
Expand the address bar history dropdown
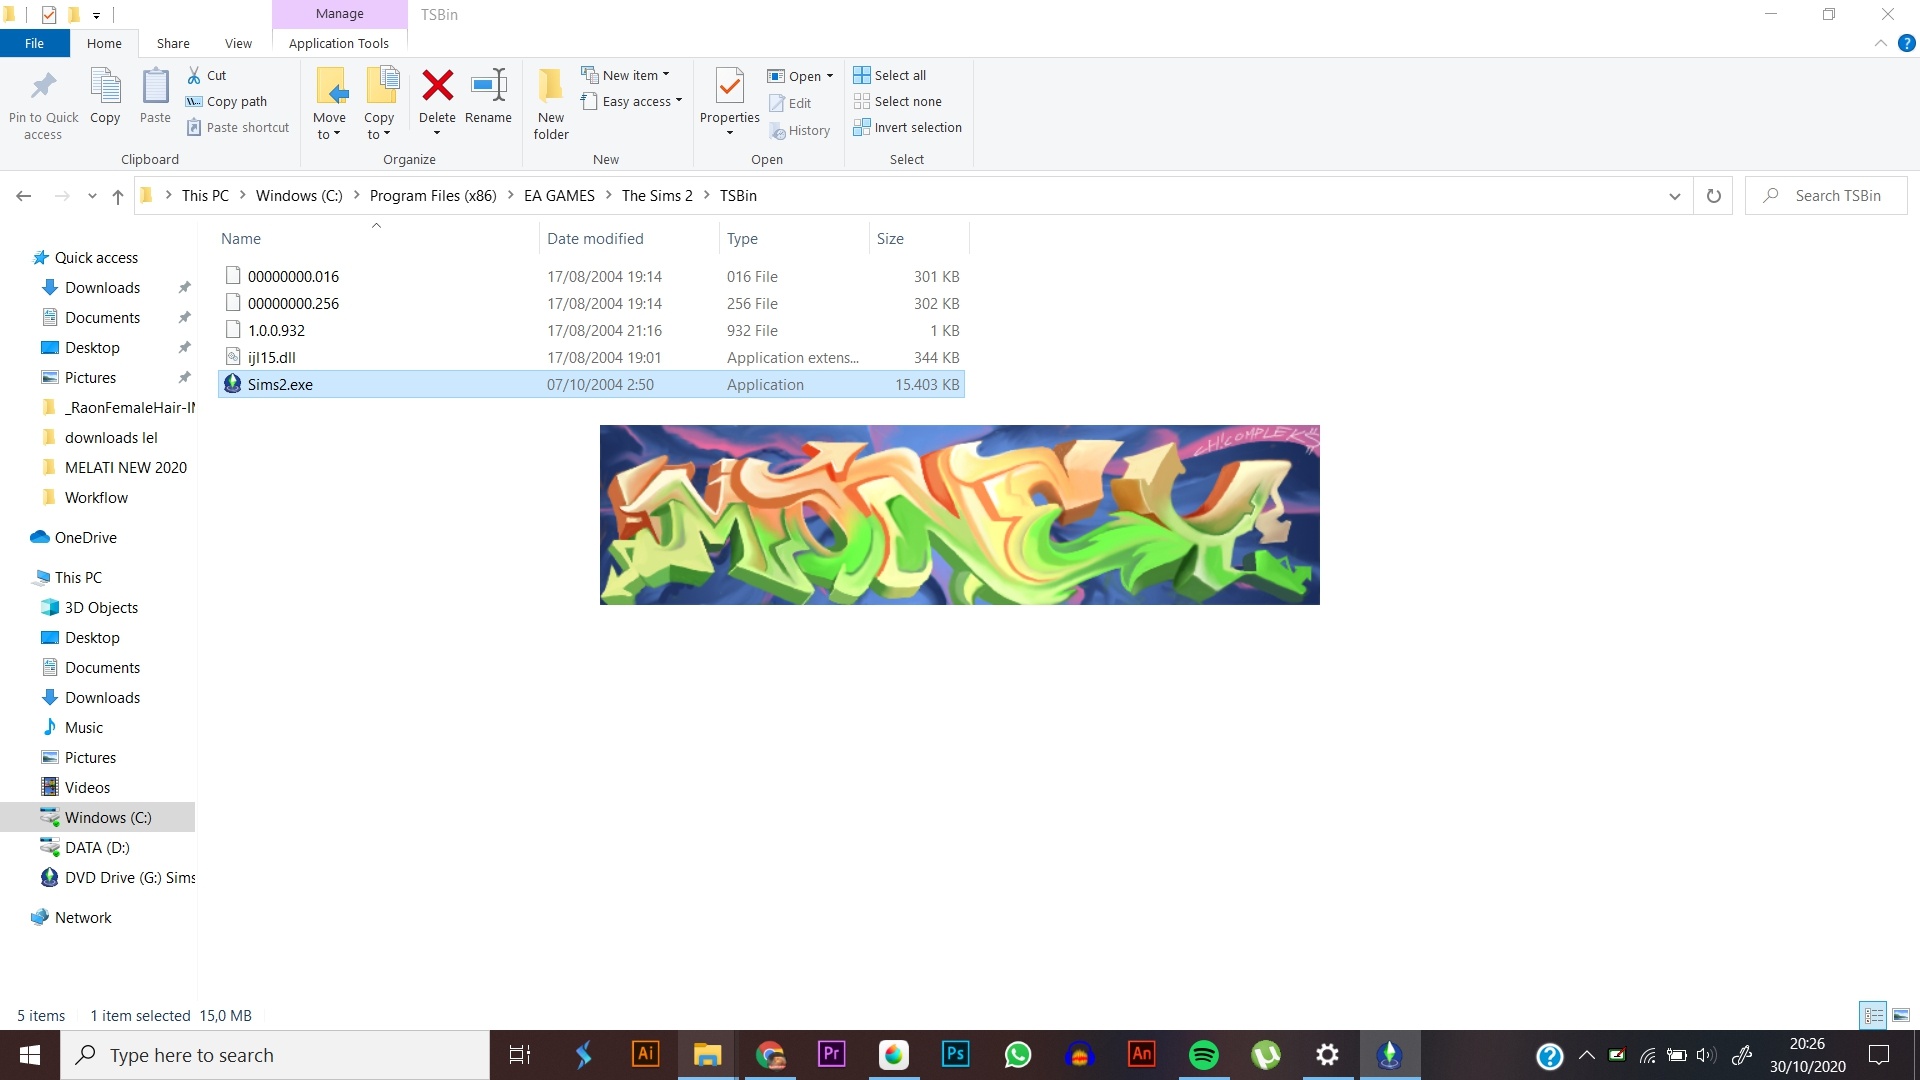[x=1674, y=196]
